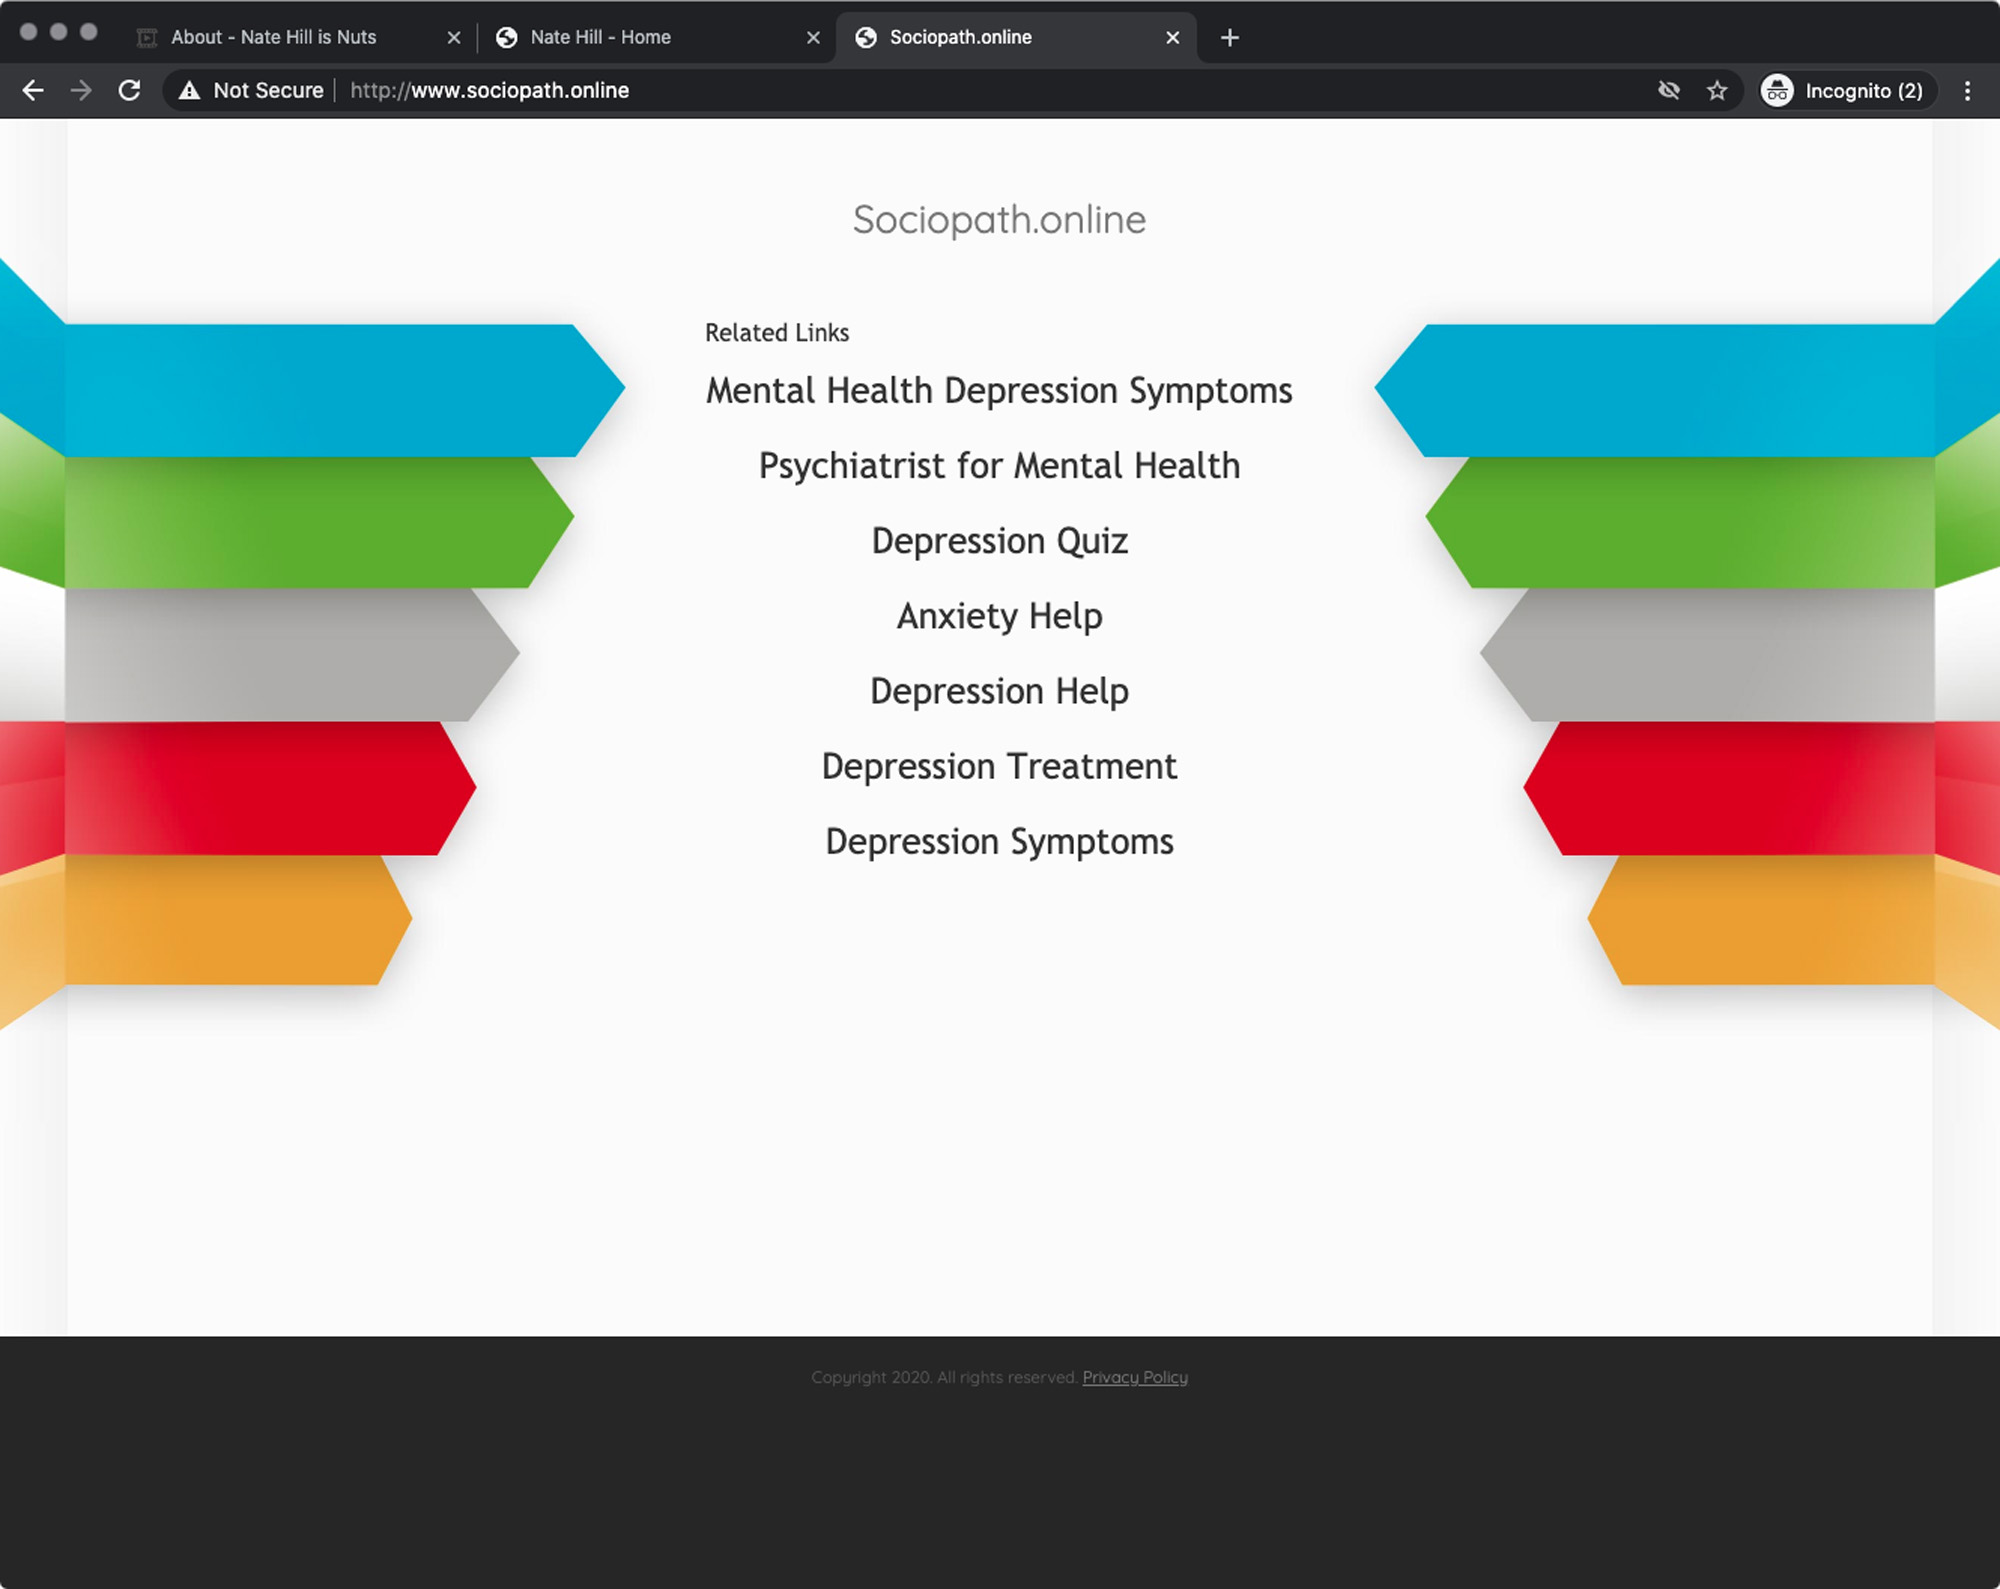Click the browser back arrow
Image resolution: width=2000 pixels, height=1589 pixels.
pyautogui.click(x=33, y=91)
